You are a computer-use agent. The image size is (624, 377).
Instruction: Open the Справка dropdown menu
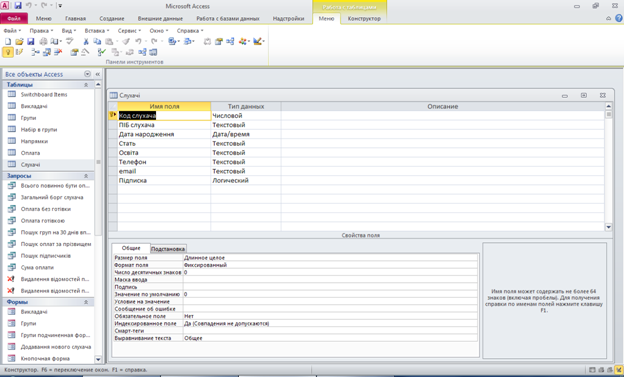(x=190, y=31)
